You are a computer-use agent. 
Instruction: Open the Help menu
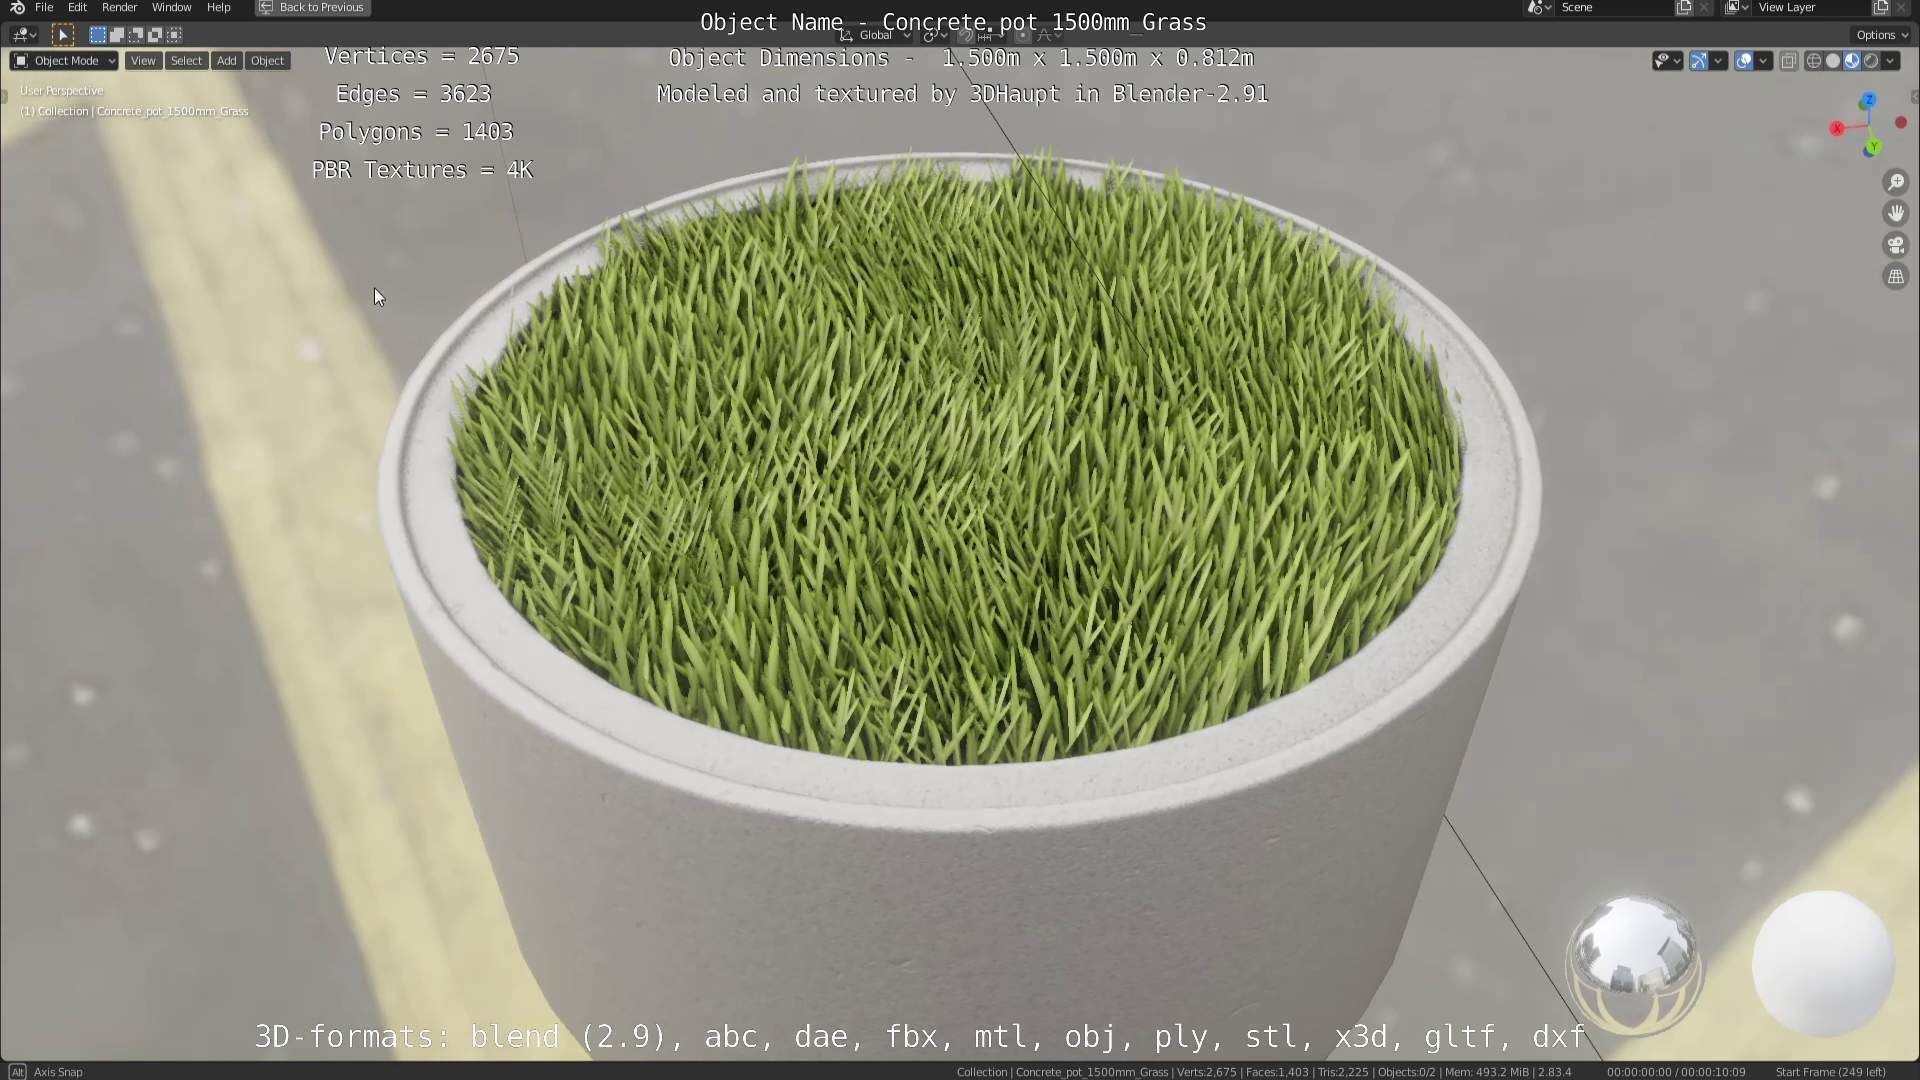[x=218, y=7]
